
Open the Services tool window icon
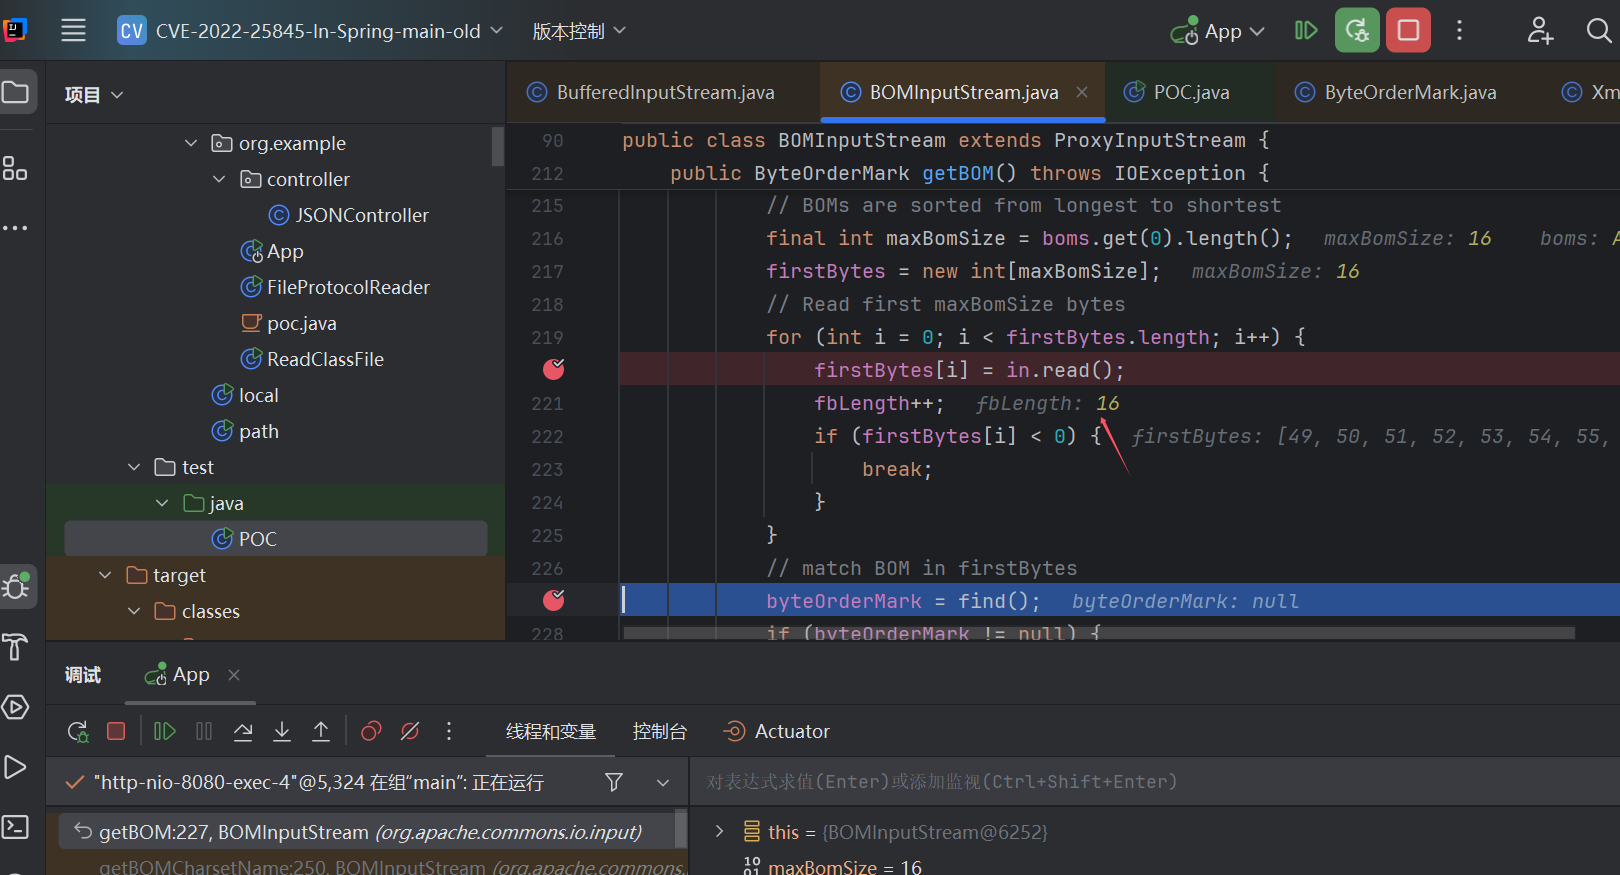[x=15, y=707]
